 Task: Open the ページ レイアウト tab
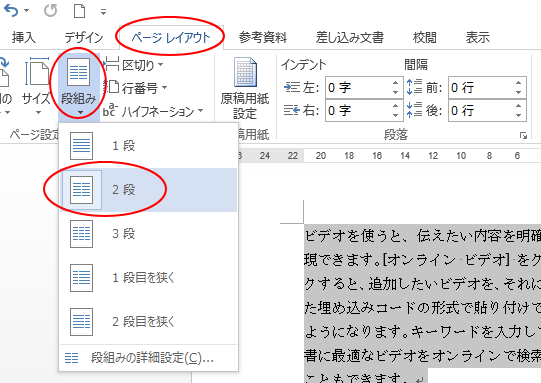171,37
